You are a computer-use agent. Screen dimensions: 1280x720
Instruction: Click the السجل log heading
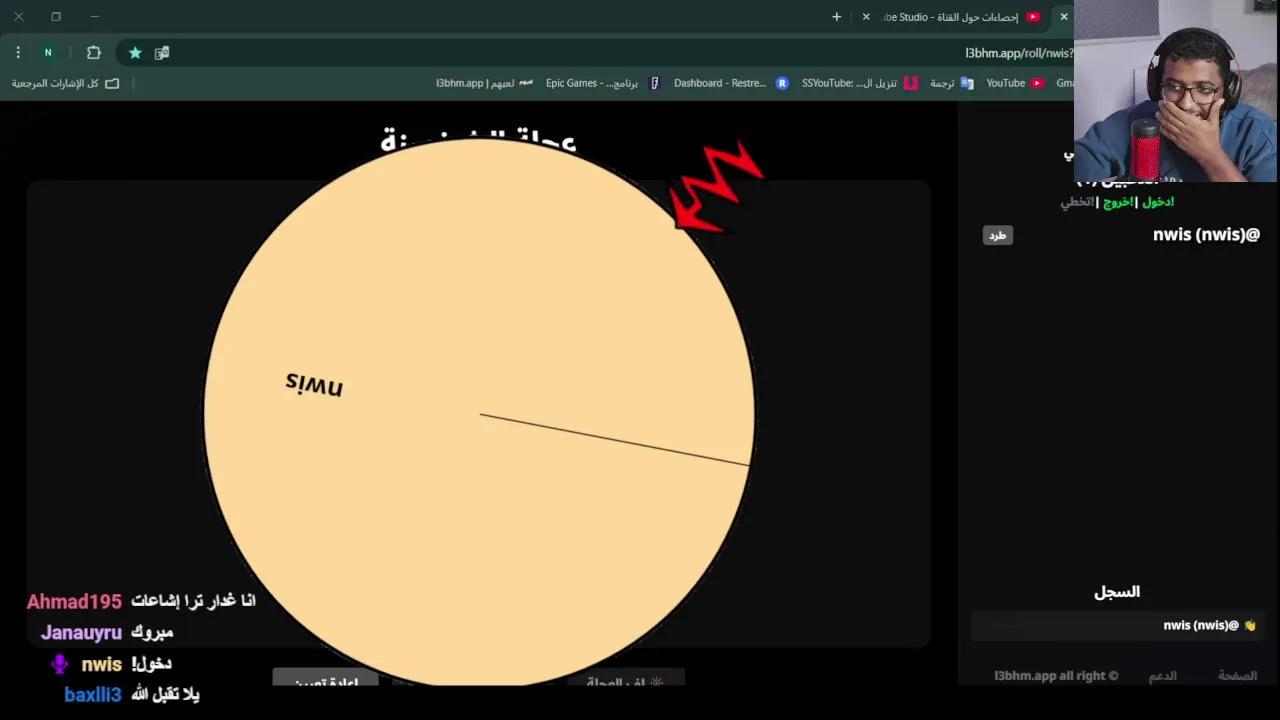(x=1117, y=592)
